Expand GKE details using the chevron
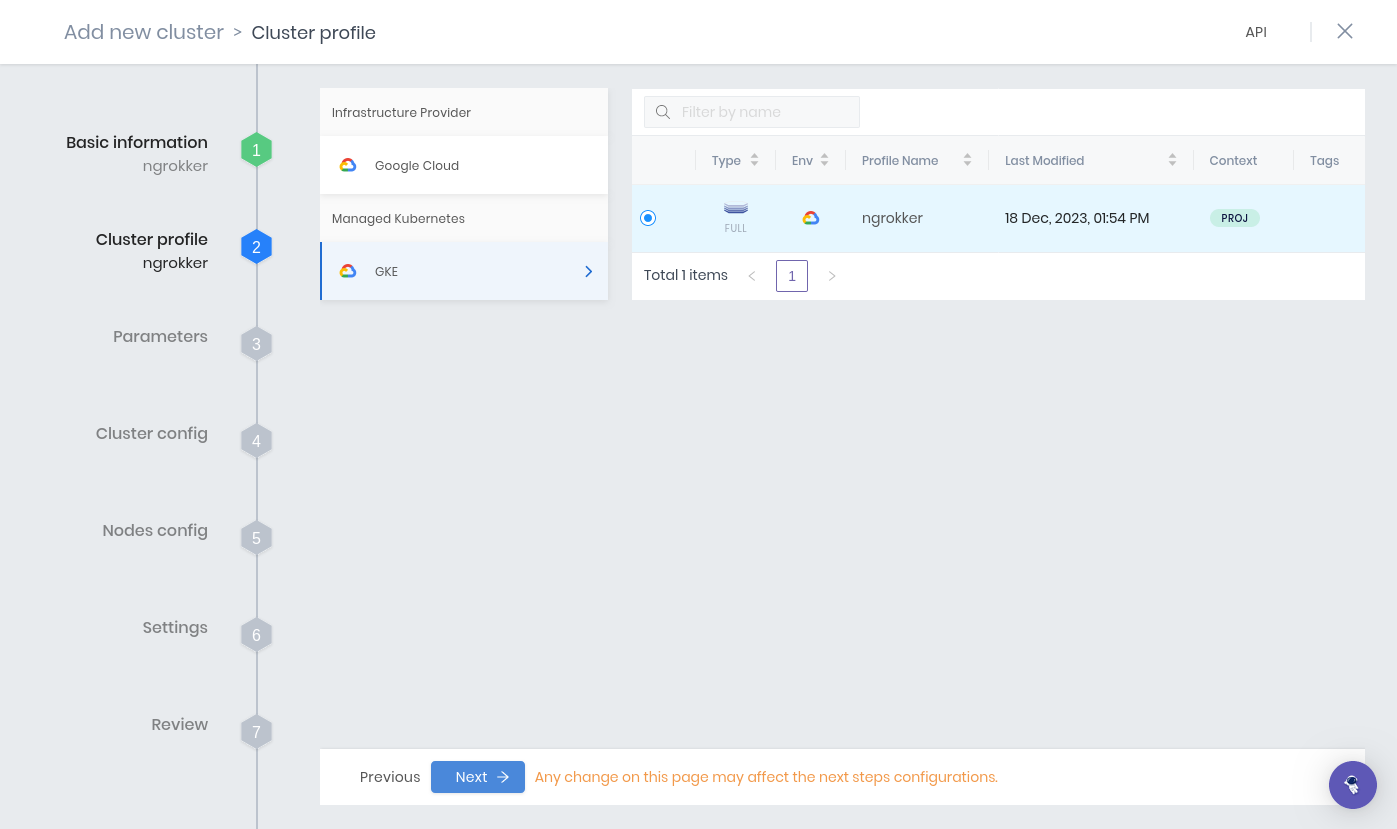This screenshot has height=829, width=1397. pyautogui.click(x=588, y=271)
